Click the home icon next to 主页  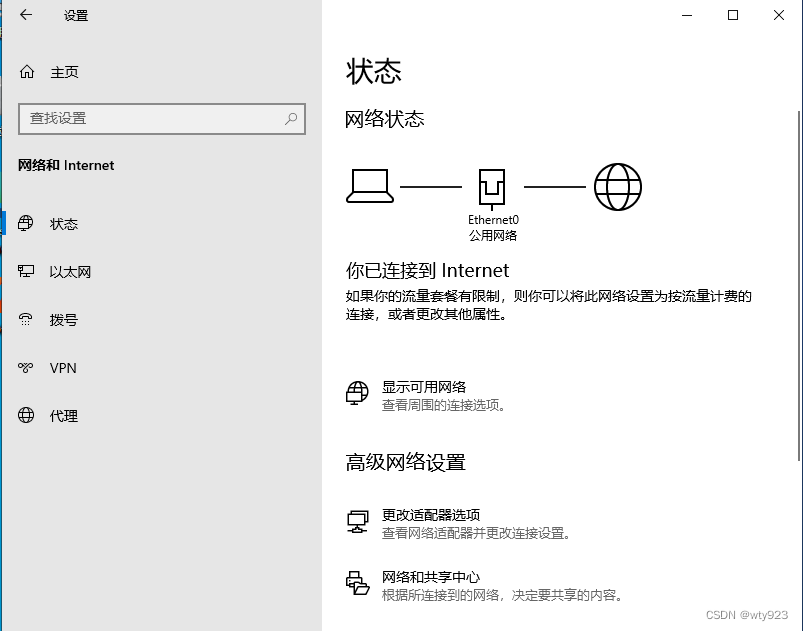click(25, 71)
